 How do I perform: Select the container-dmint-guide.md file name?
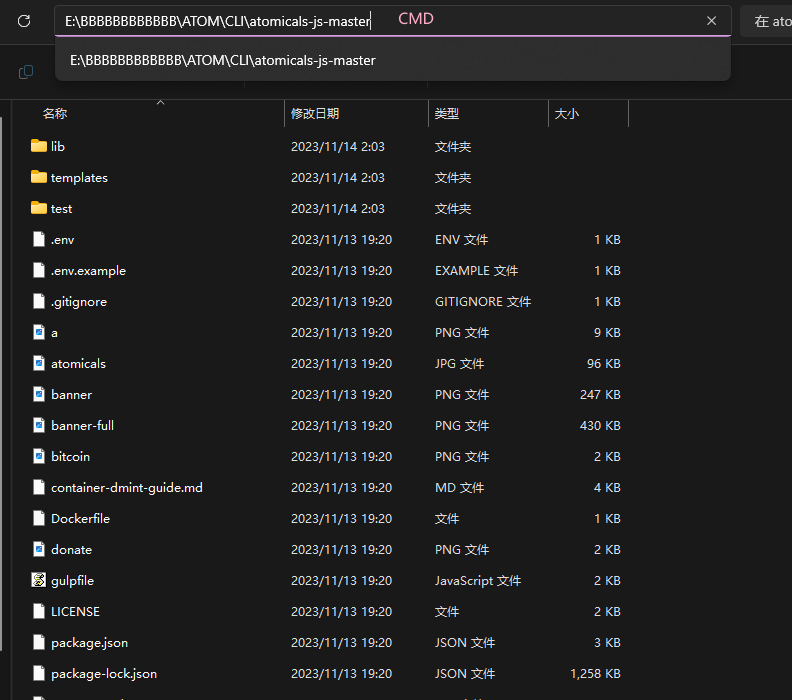click(x=126, y=487)
